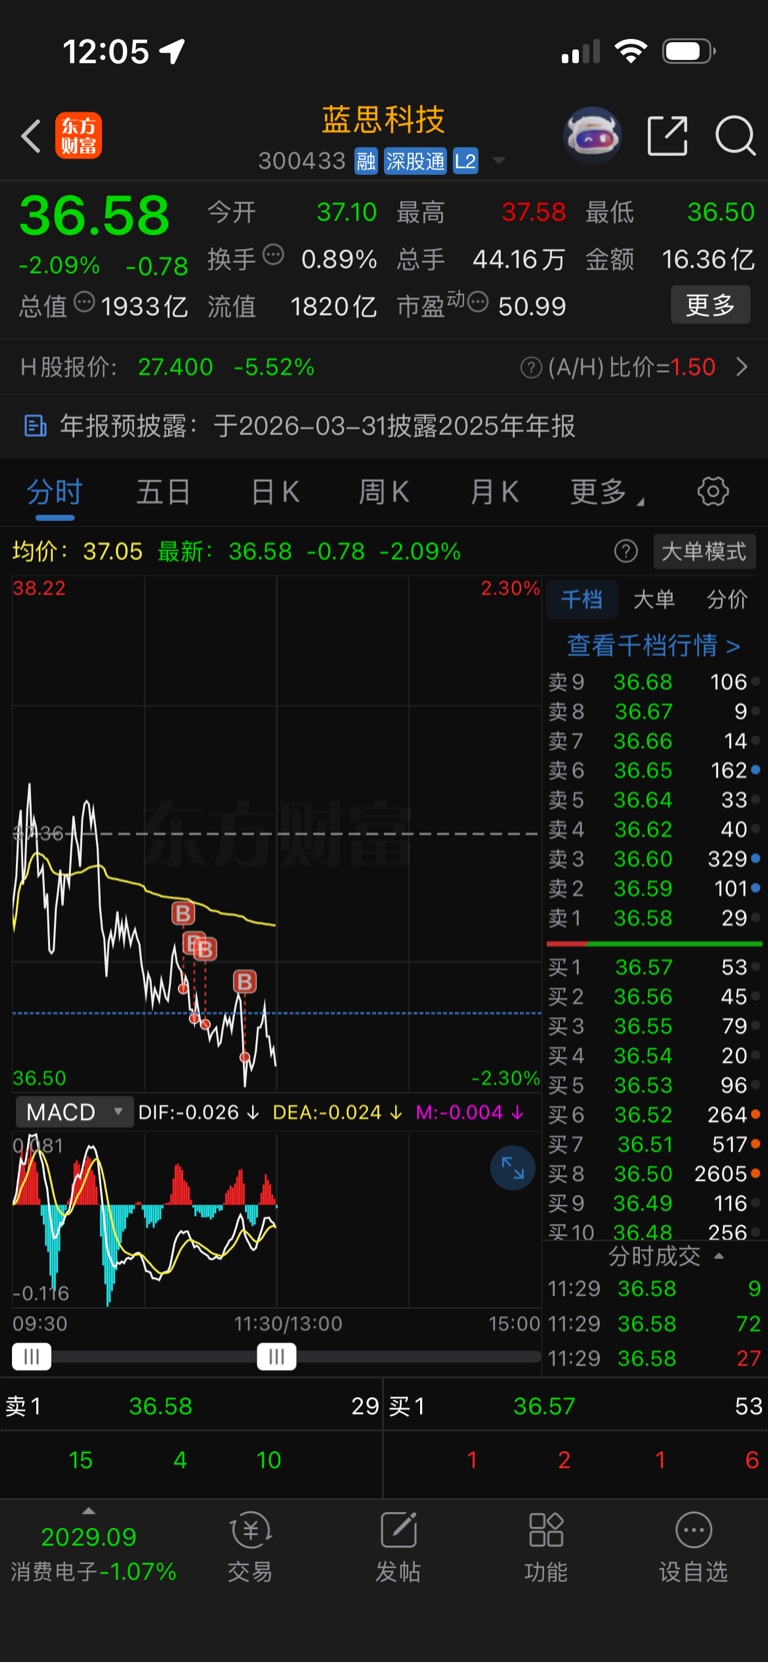Open 交易 trading icon
The height and width of the screenshot is (1663, 768).
click(x=250, y=1548)
